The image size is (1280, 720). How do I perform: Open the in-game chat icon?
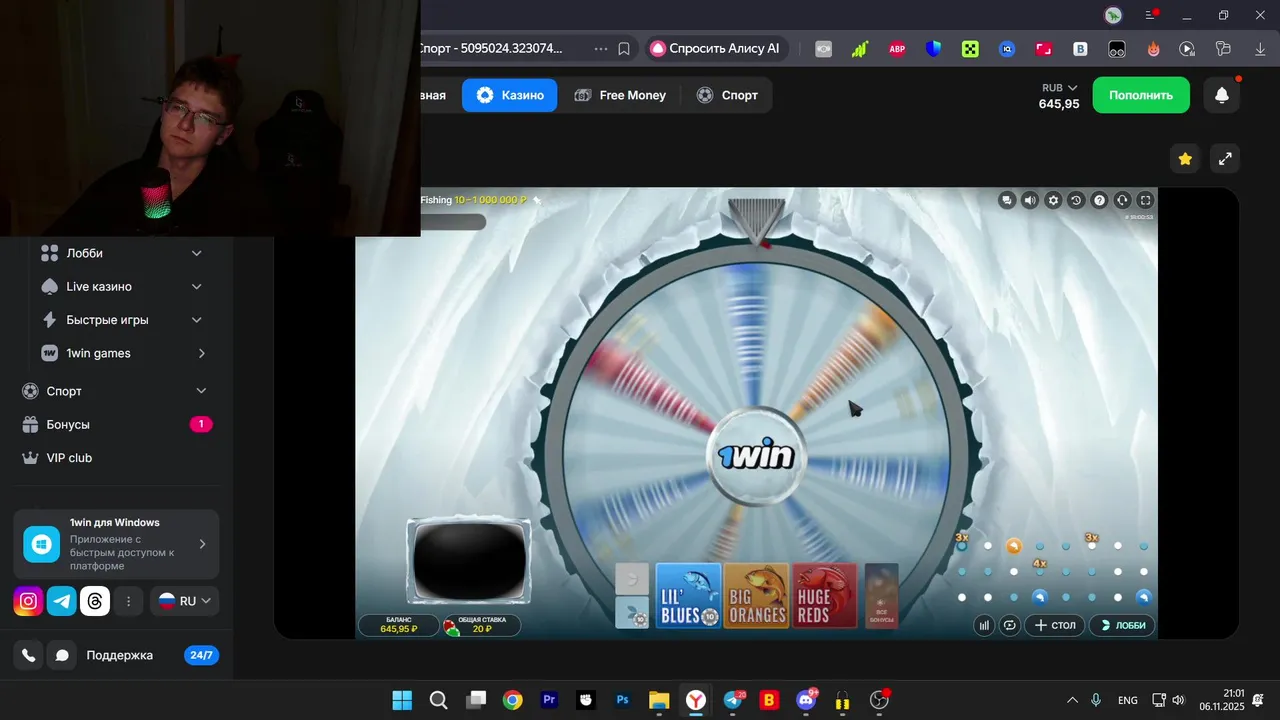tap(1007, 200)
